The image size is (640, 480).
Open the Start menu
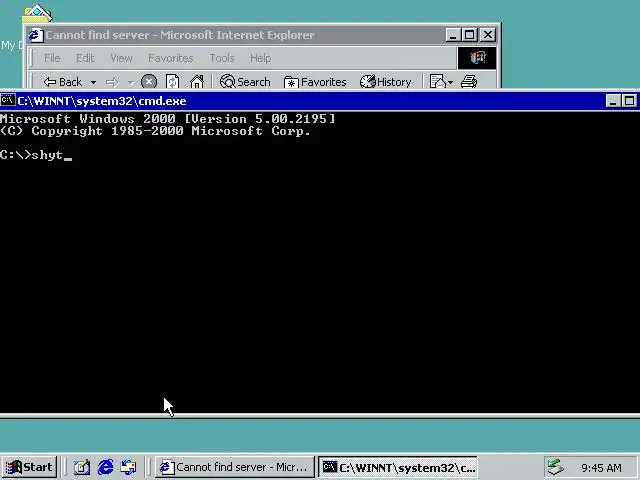click(29, 467)
